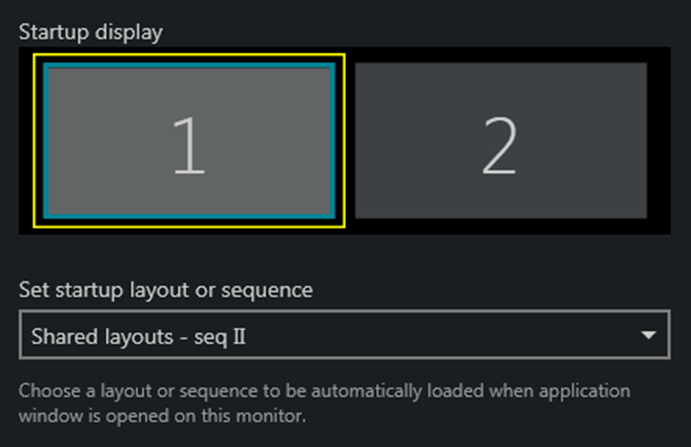Click the "Startup display" heading
The image size is (691, 447).
[90, 31]
